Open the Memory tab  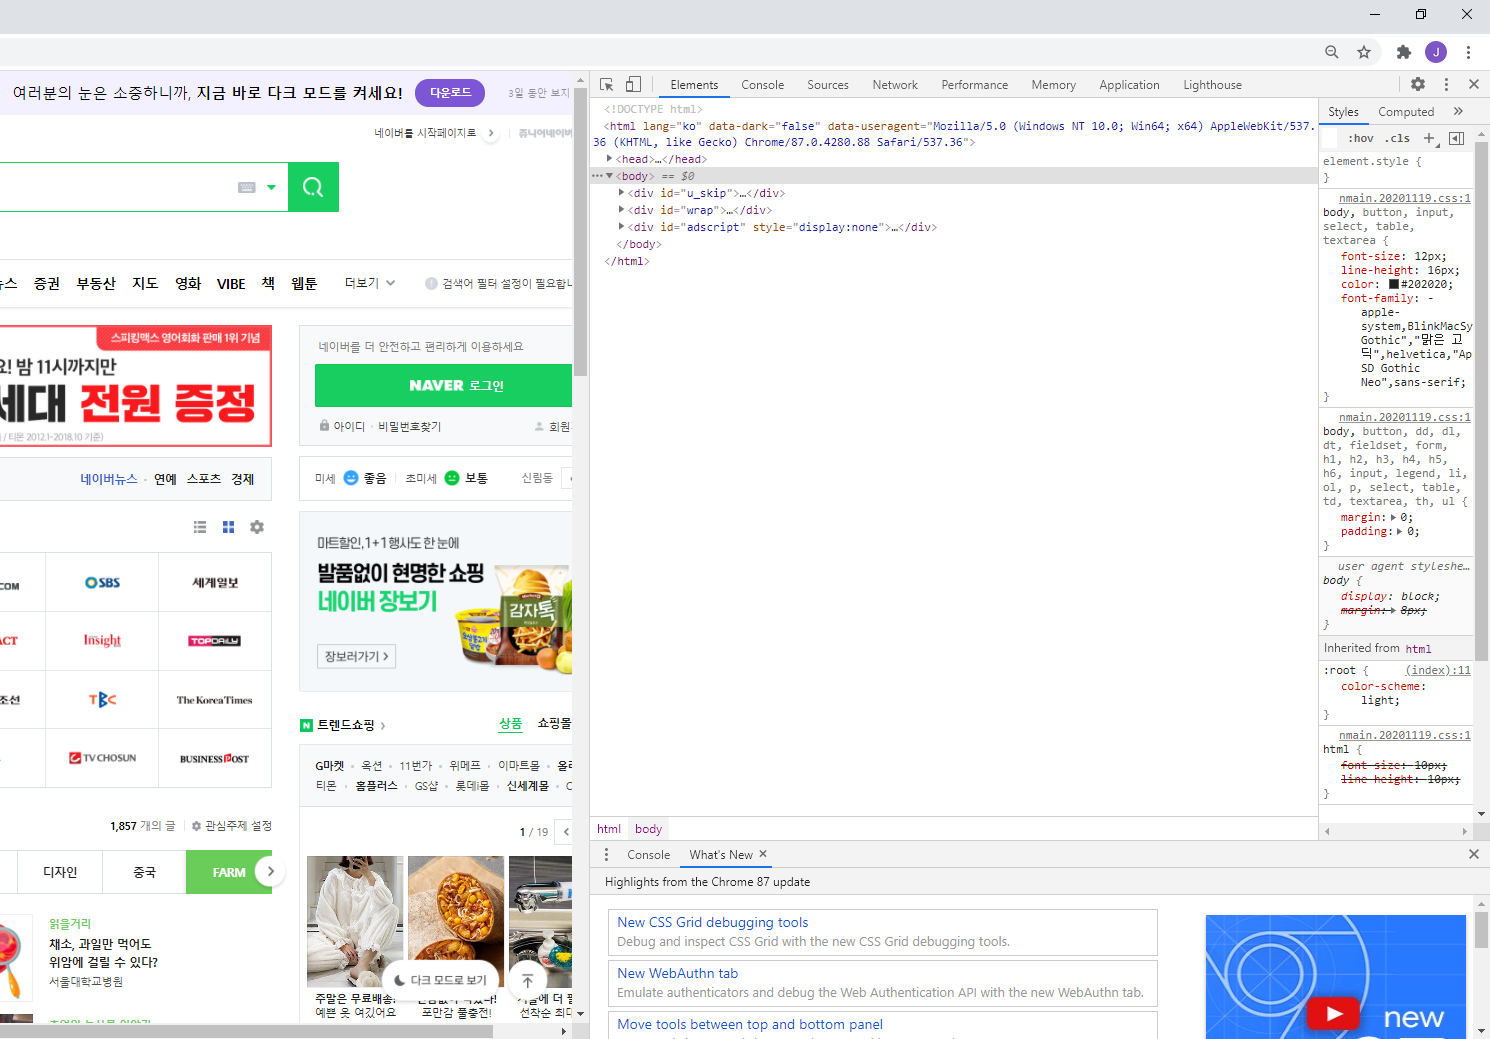pos(1054,85)
